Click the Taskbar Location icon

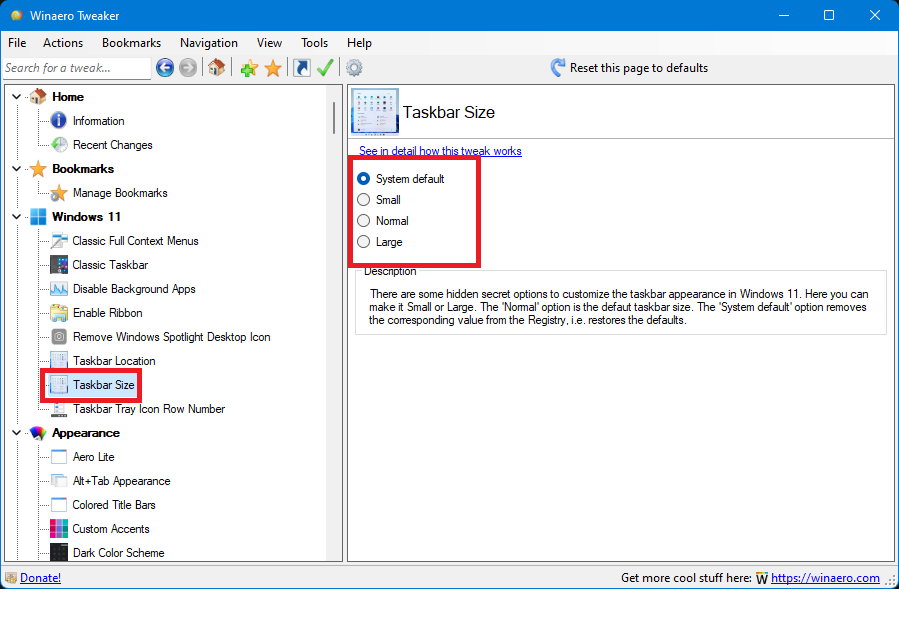click(59, 361)
